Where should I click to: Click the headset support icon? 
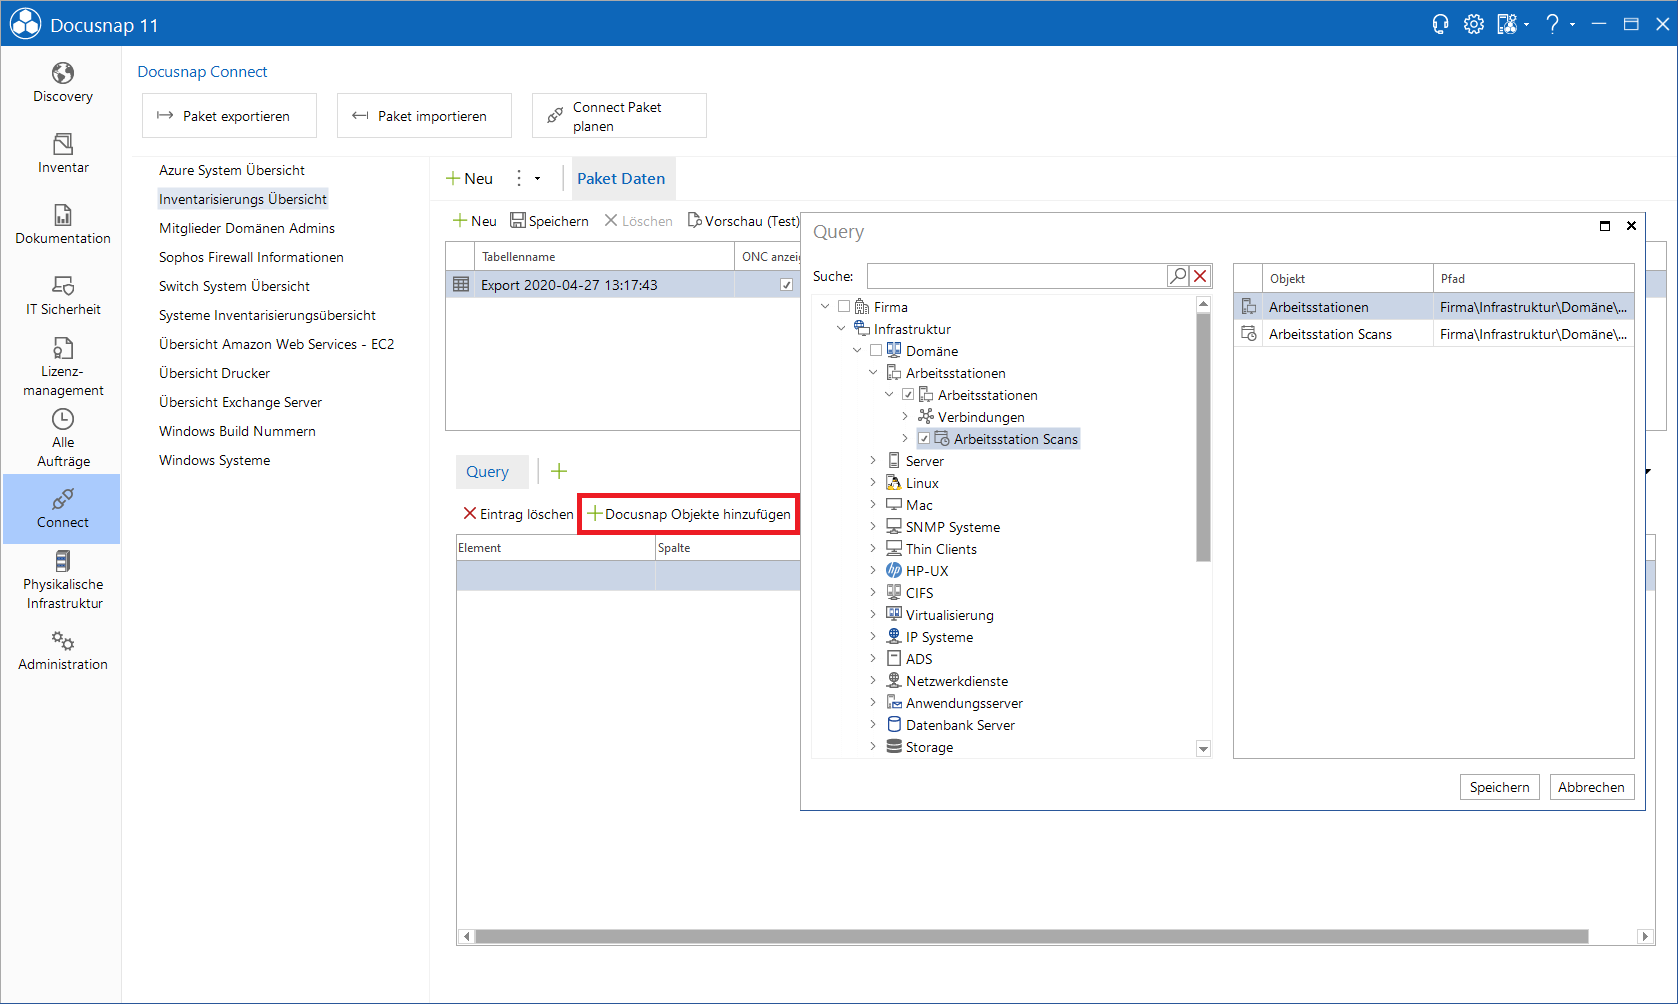point(1440,24)
